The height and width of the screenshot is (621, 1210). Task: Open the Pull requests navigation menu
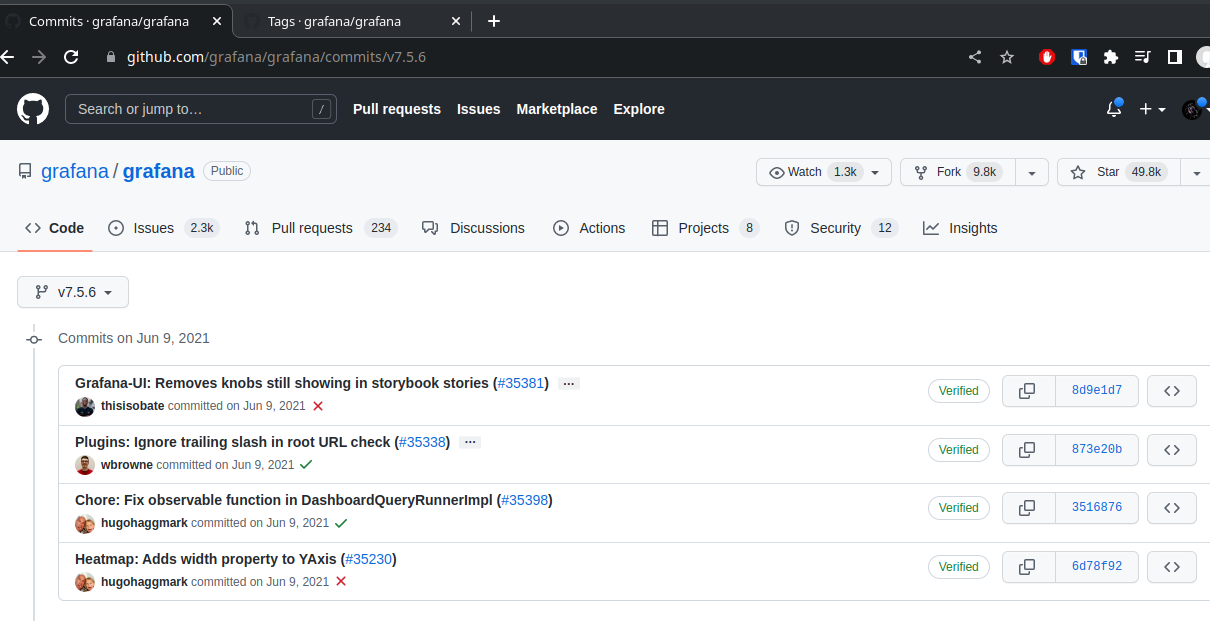(396, 108)
